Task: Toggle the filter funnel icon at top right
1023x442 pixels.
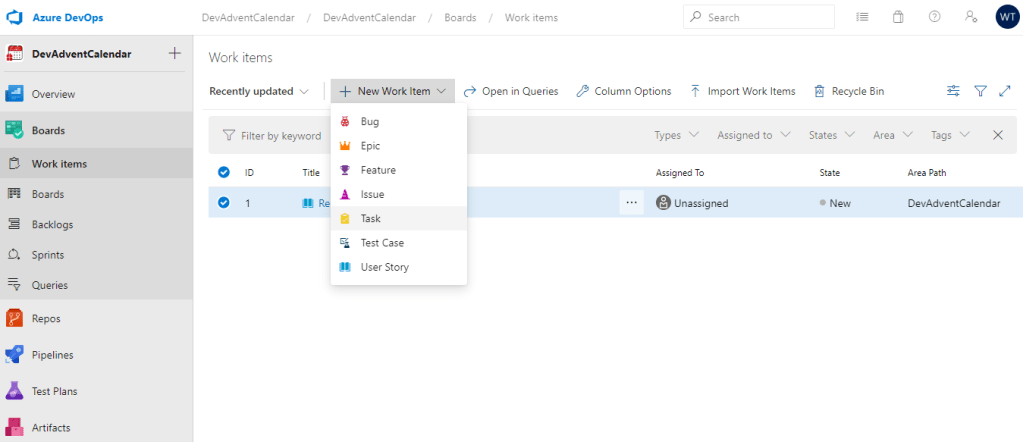Action: coord(980,91)
